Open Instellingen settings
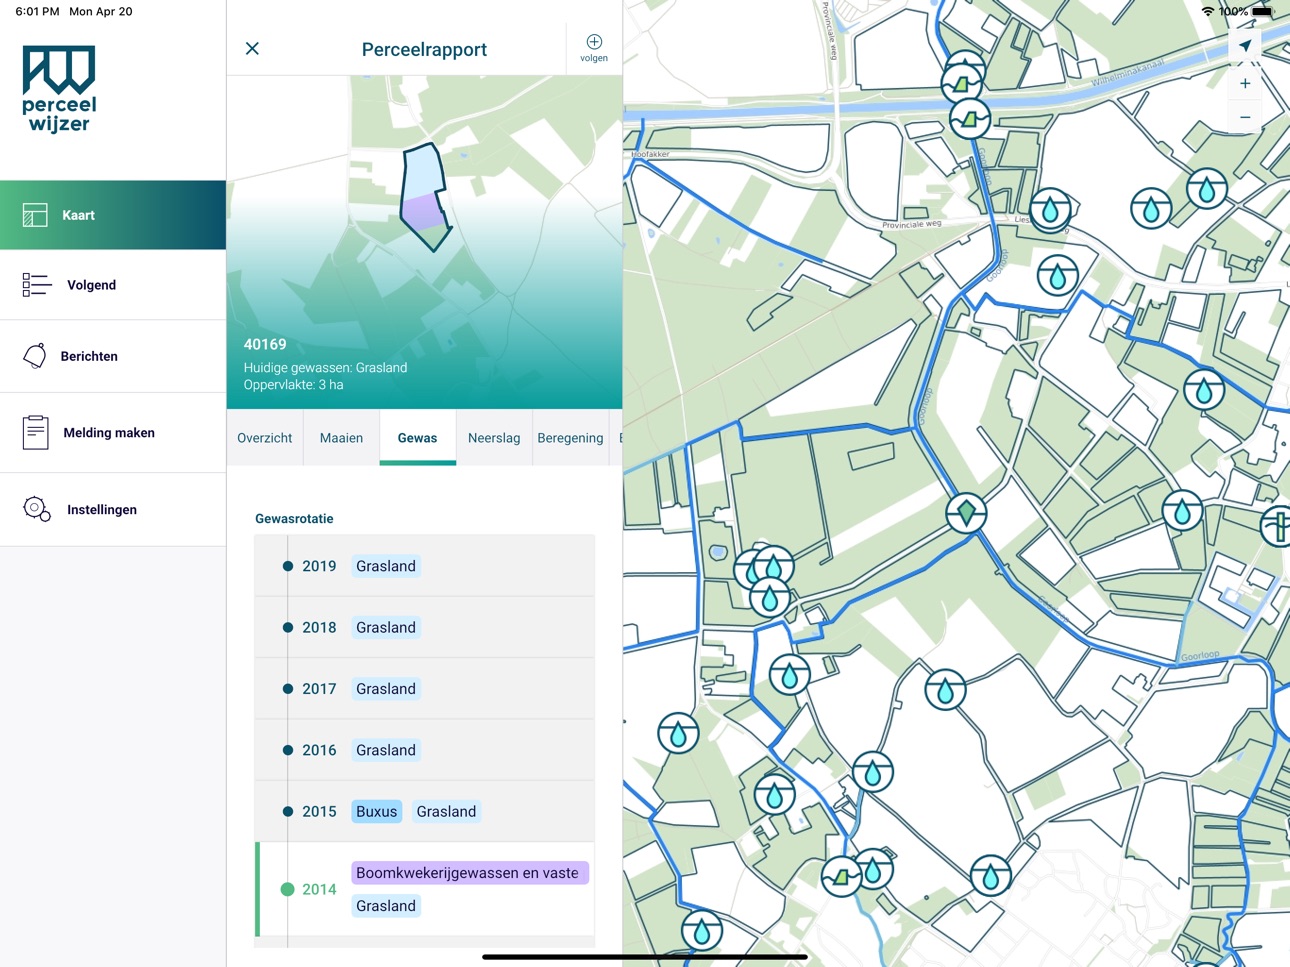This screenshot has height=967, width=1290. pos(113,510)
